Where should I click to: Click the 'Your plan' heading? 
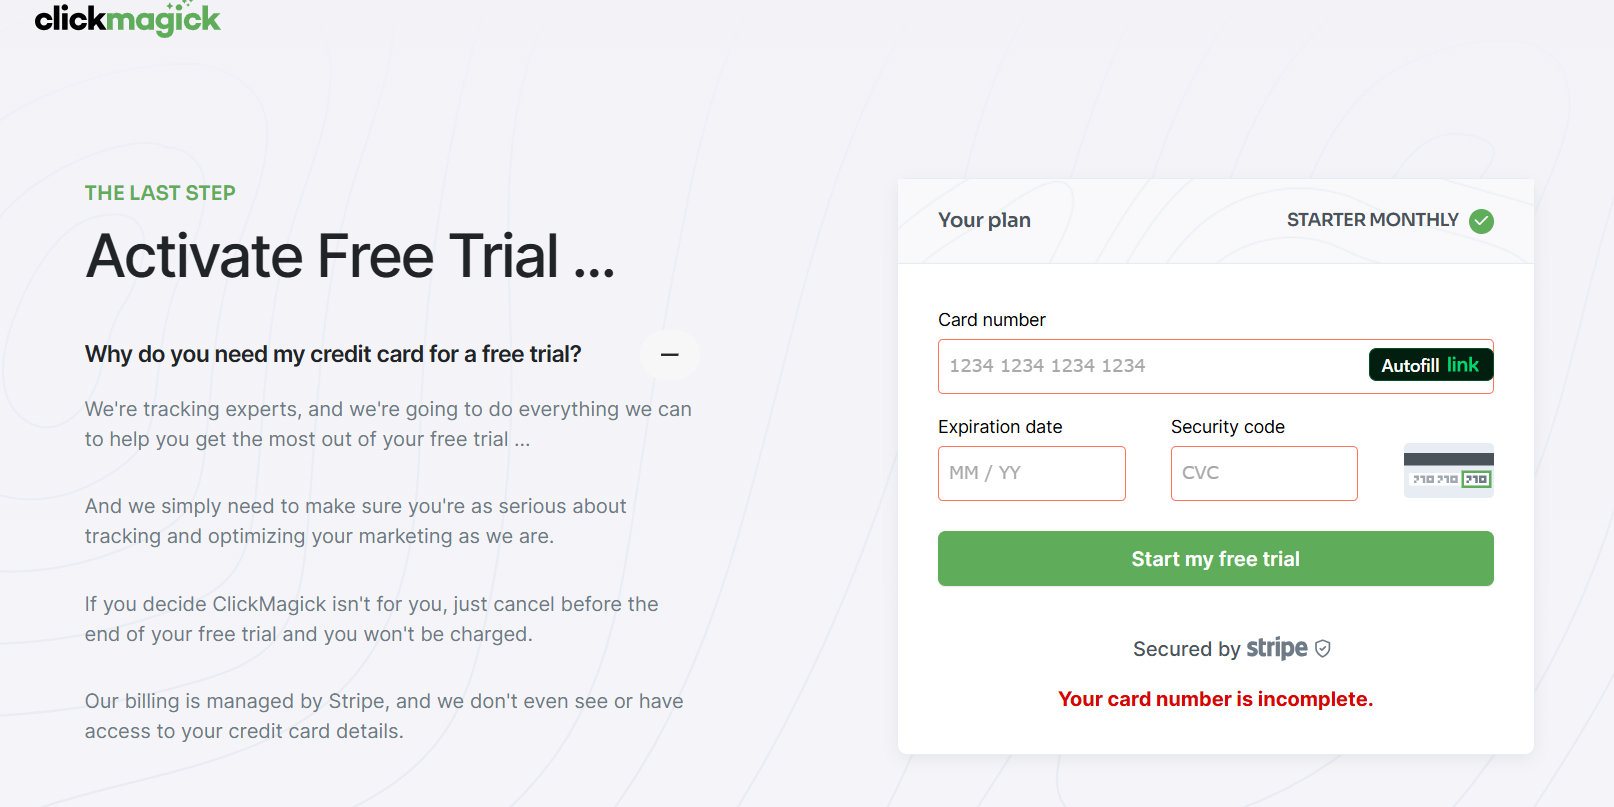click(984, 221)
